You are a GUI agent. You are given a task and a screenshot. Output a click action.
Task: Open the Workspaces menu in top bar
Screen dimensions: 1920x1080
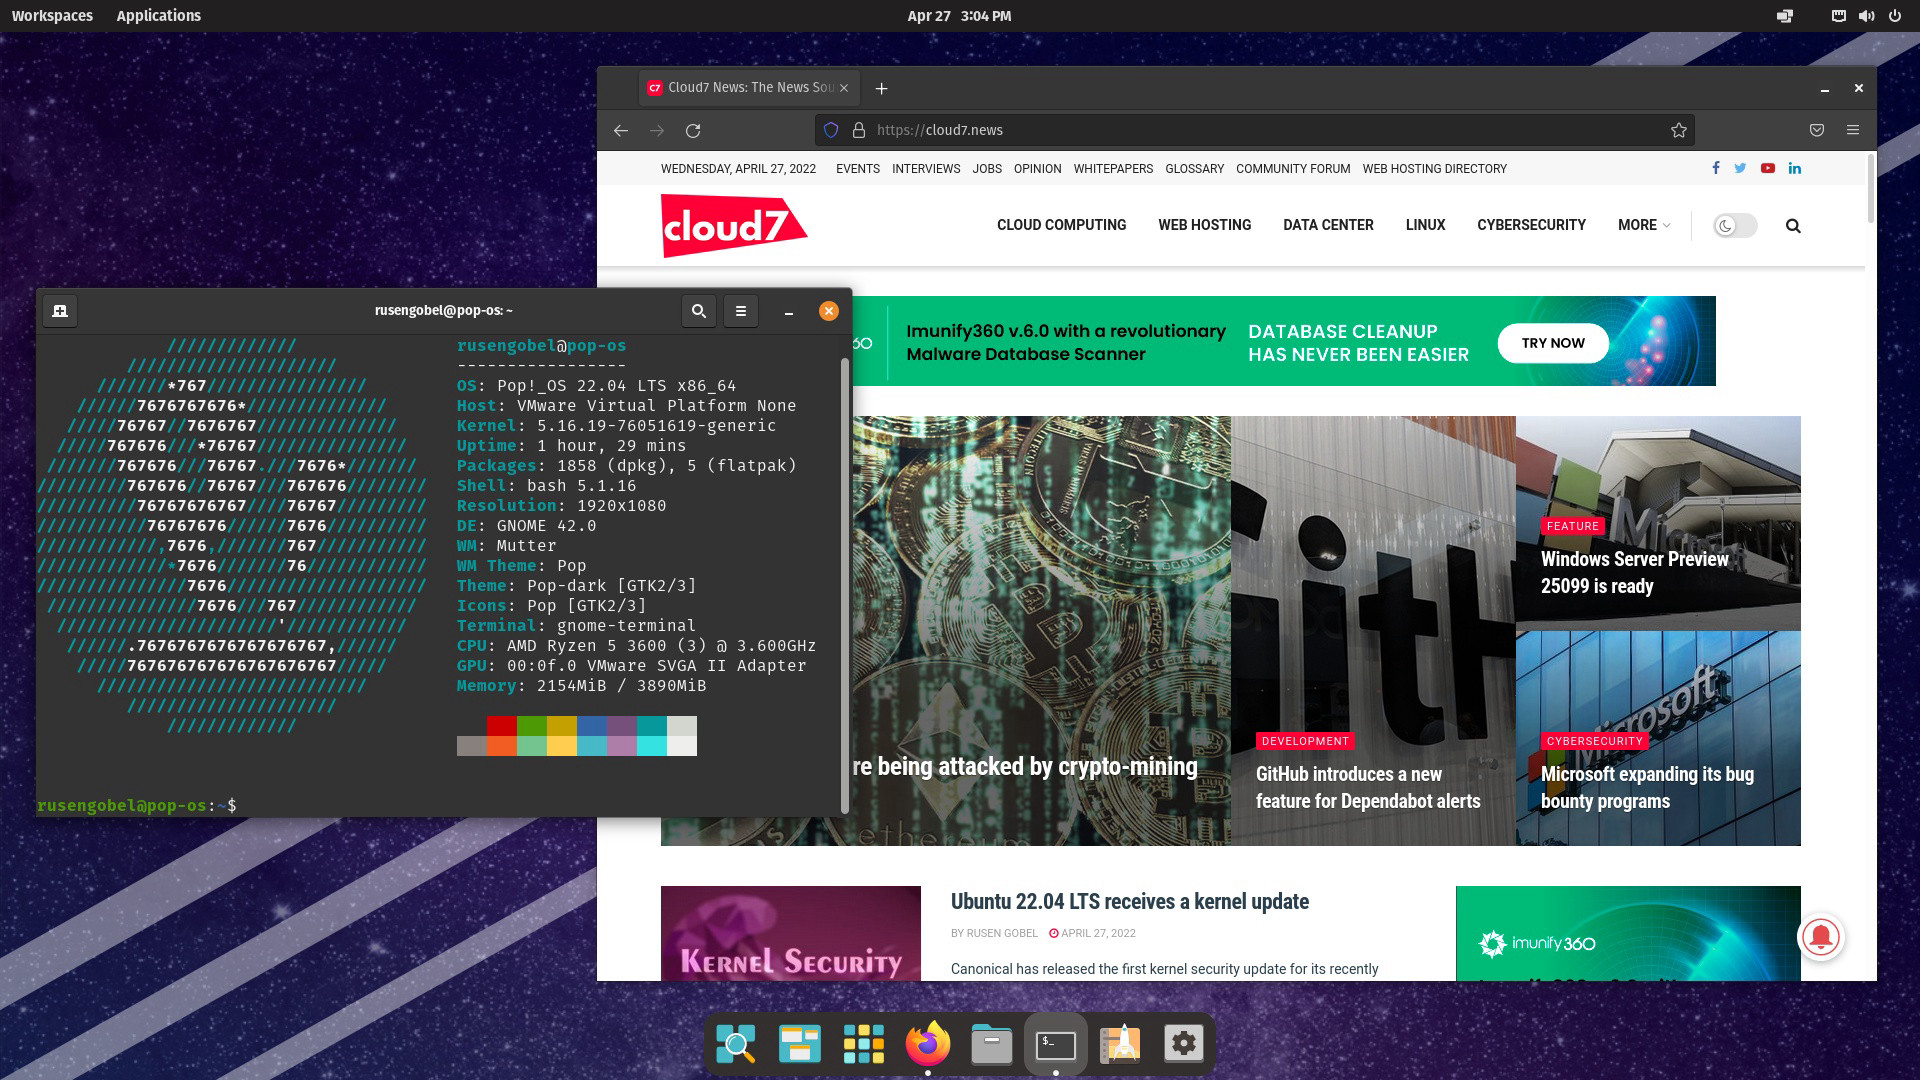point(52,16)
